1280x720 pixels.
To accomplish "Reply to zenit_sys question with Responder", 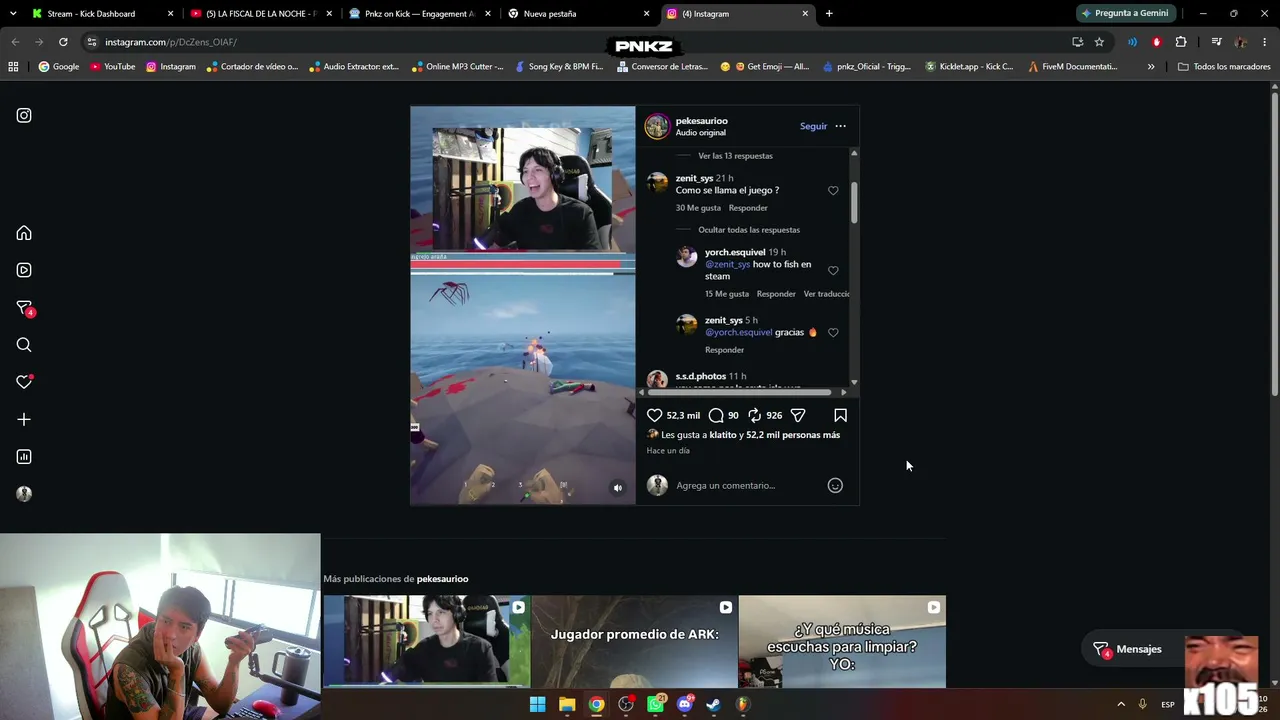I will (x=748, y=208).
